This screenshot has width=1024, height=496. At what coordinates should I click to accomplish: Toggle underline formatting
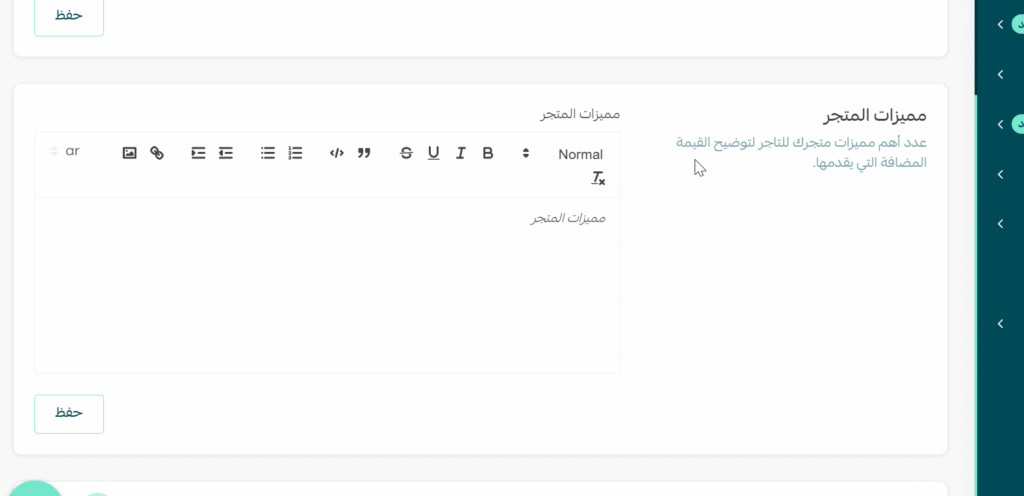(433, 153)
